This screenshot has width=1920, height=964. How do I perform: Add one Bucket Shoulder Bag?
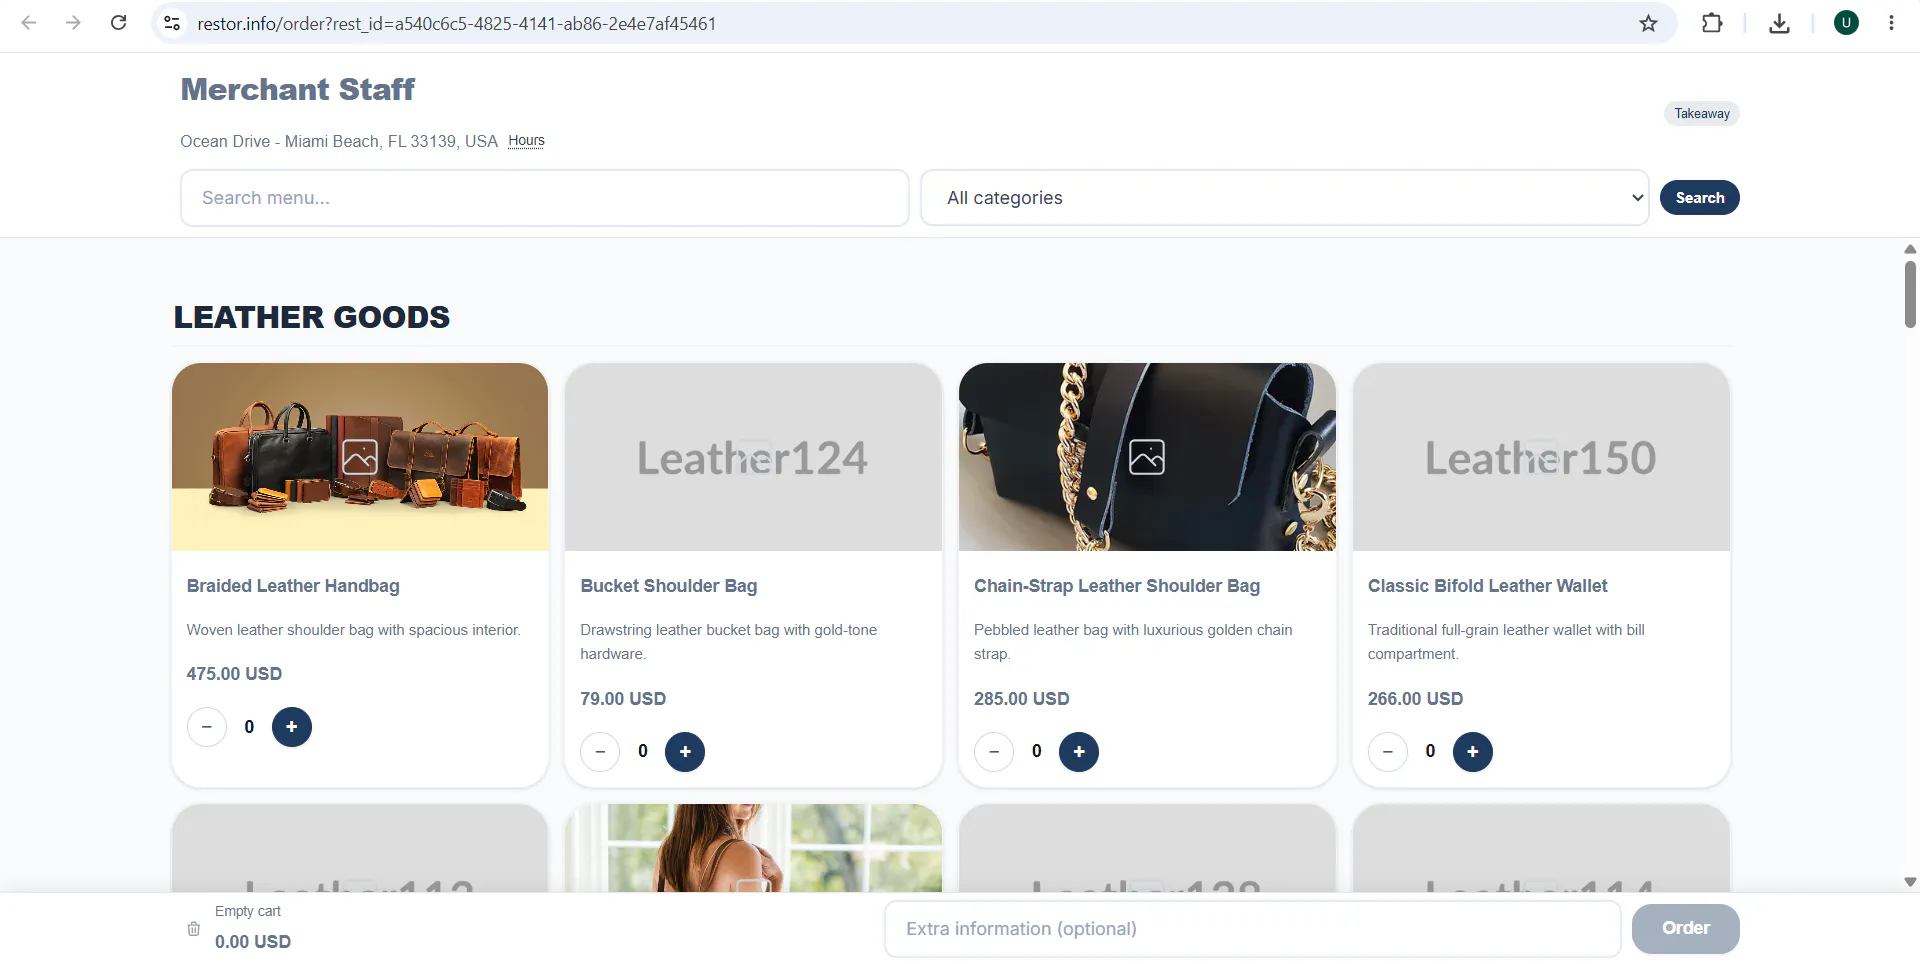(685, 752)
